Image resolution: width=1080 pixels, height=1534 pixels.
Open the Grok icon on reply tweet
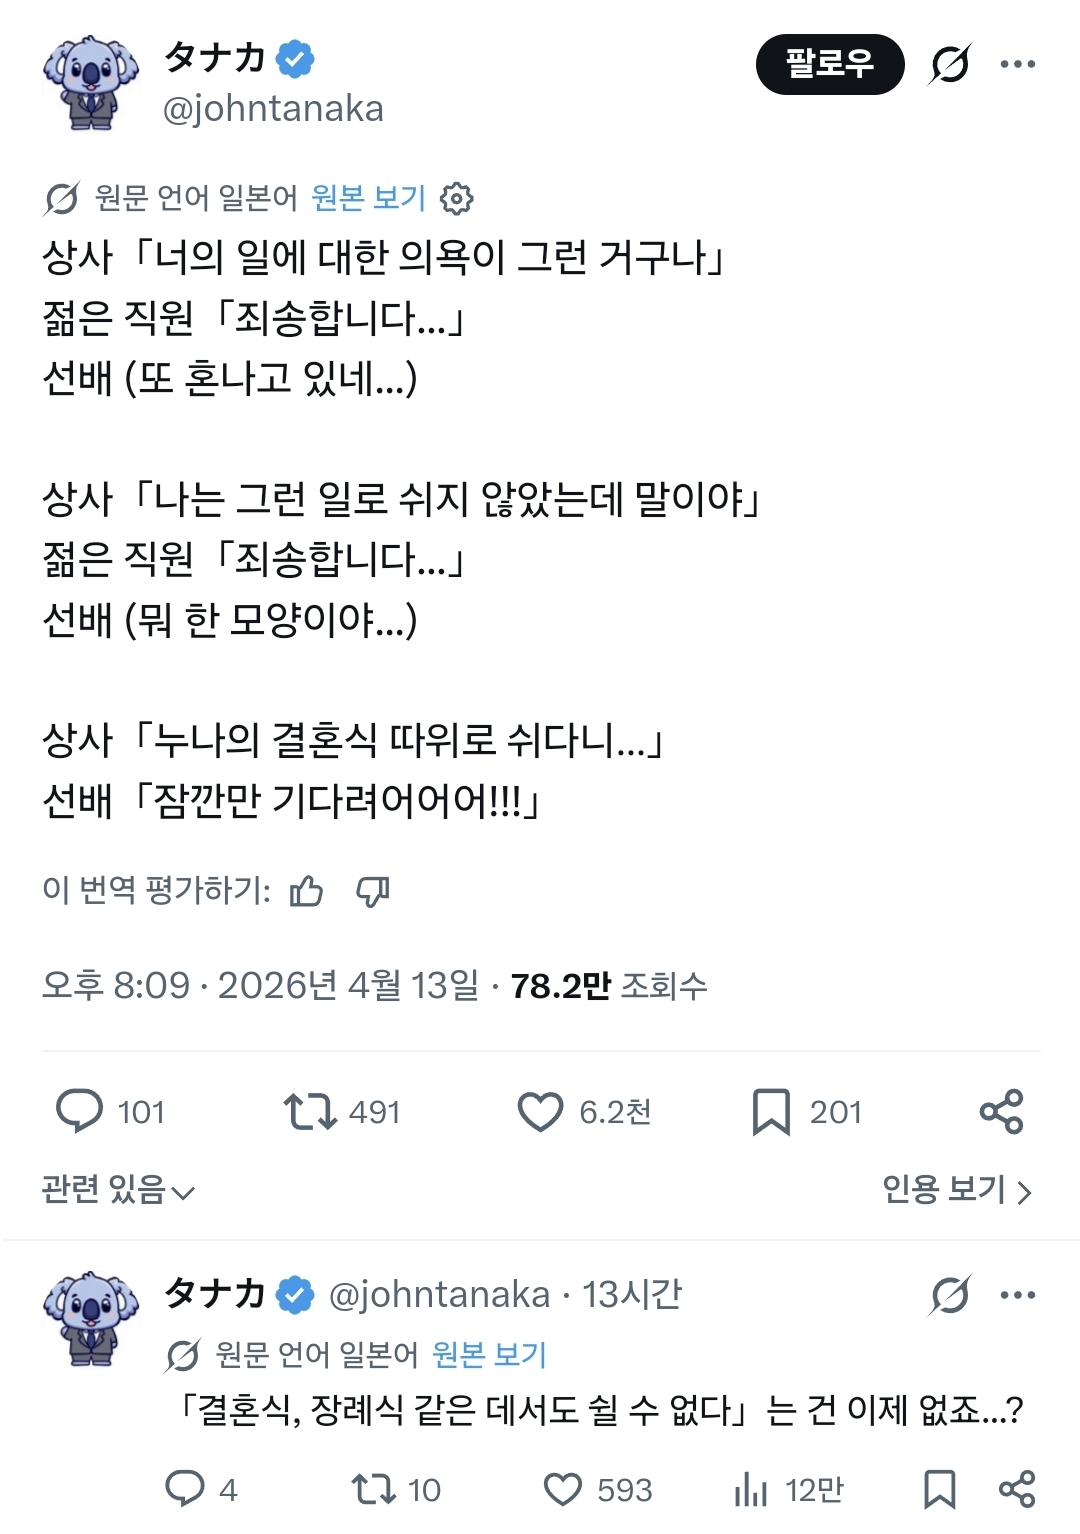click(x=949, y=1295)
